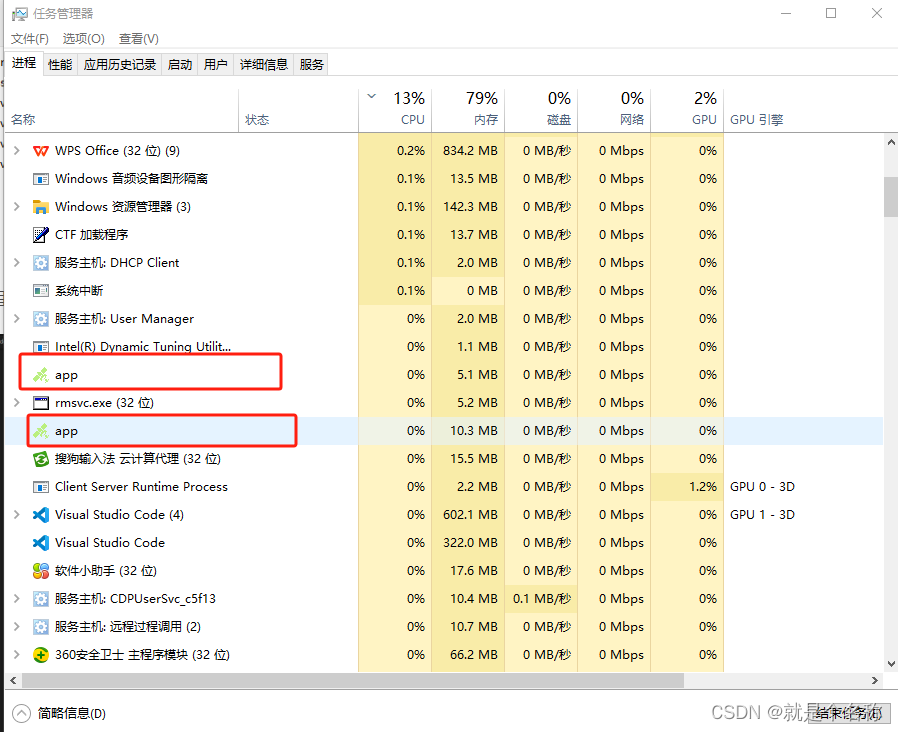The width and height of the screenshot is (898, 732).
Task: Select the 进程 tab
Action: (x=24, y=63)
